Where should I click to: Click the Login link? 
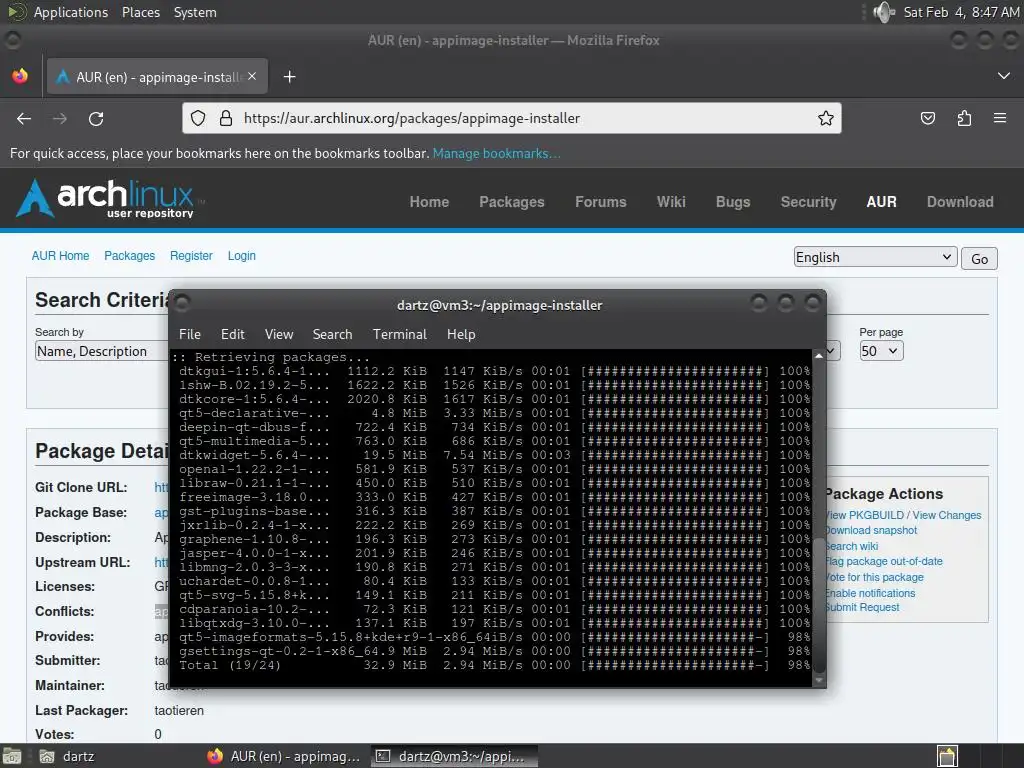click(242, 256)
